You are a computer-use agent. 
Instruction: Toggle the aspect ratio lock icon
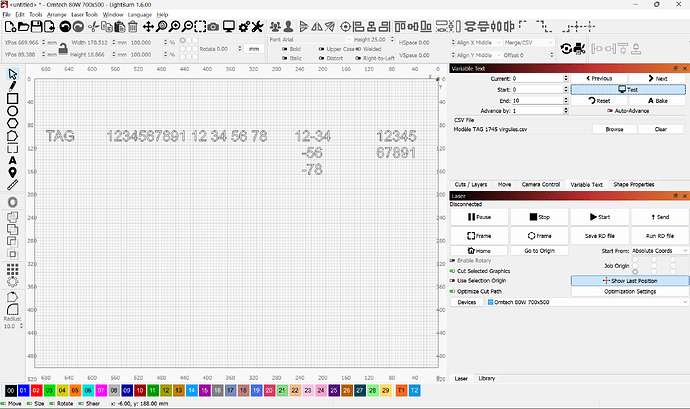coord(61,48)
